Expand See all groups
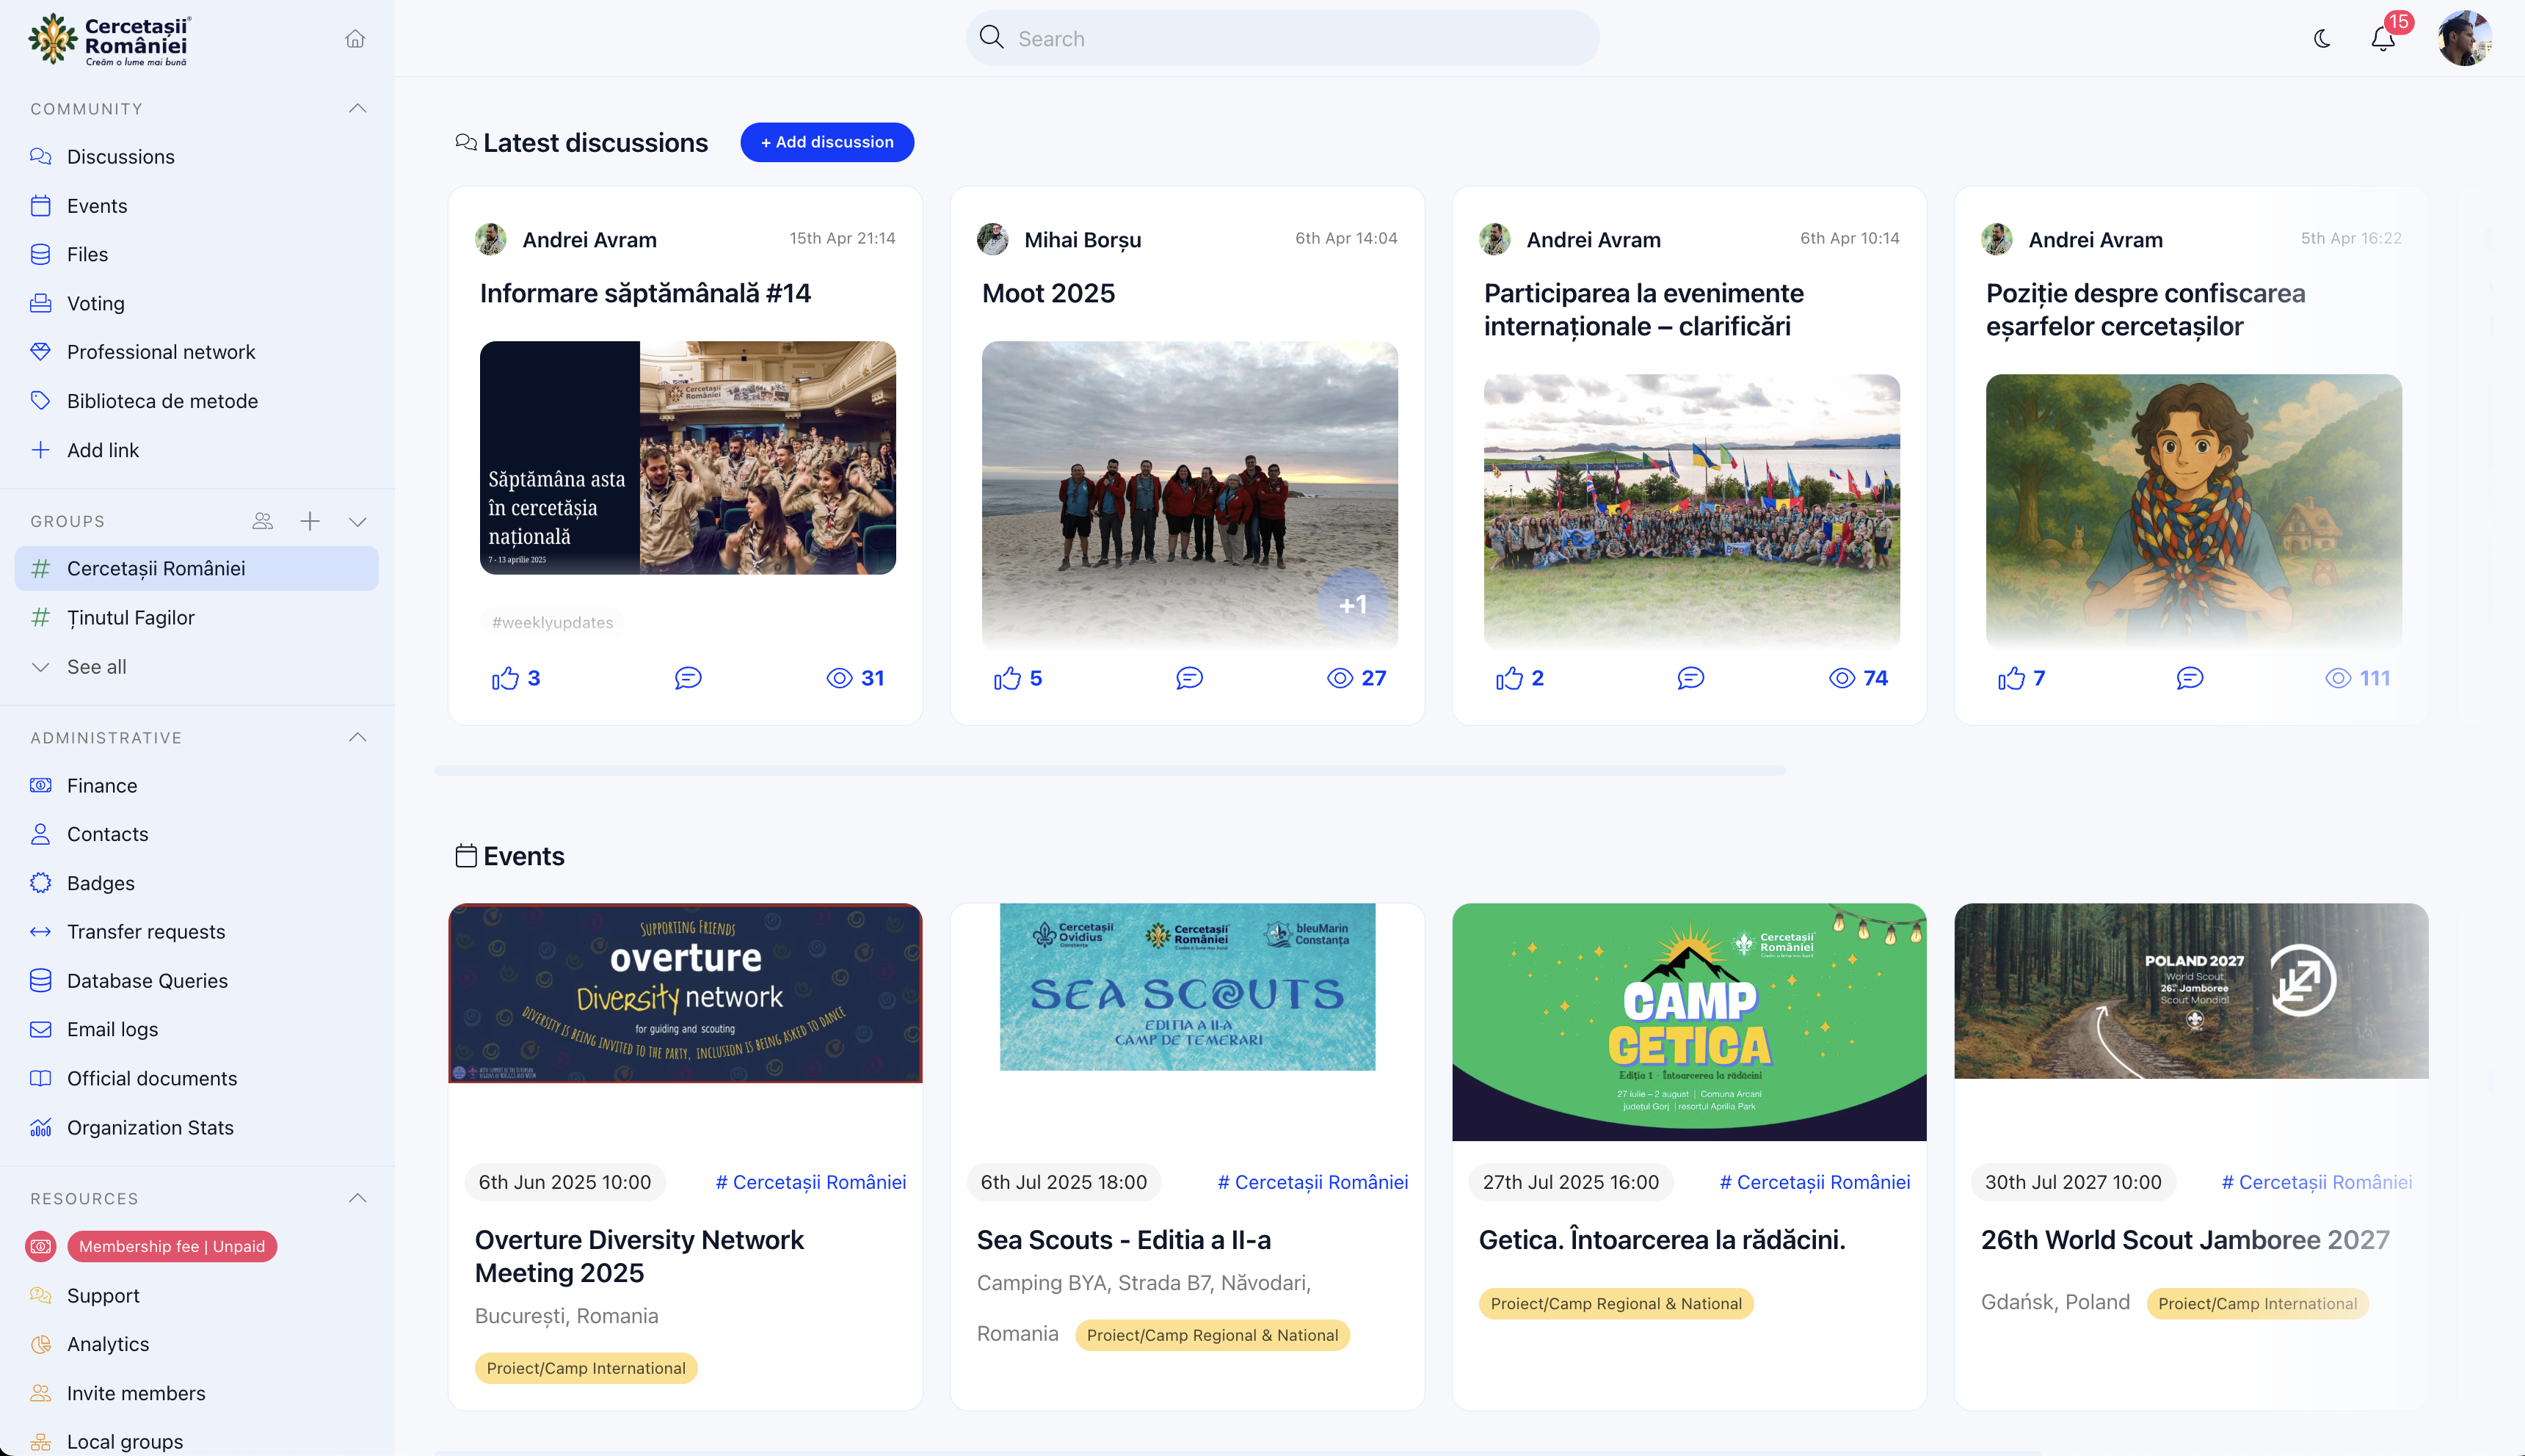 point(96,667)
